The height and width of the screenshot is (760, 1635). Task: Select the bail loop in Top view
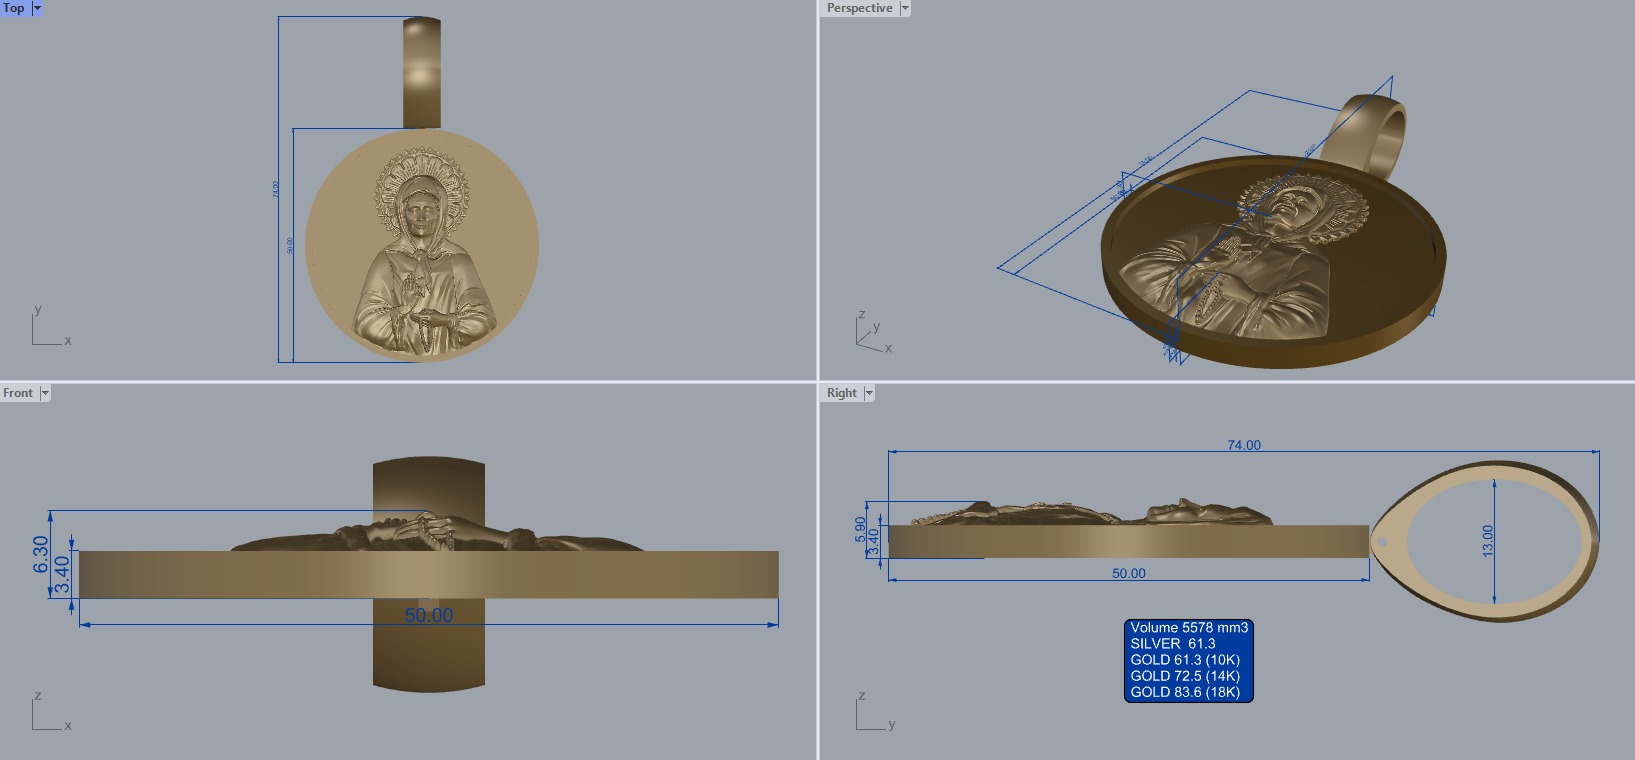[x=422, y=72]
